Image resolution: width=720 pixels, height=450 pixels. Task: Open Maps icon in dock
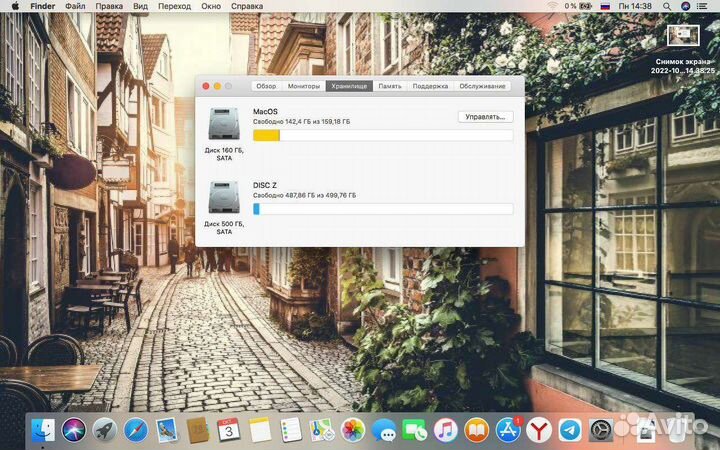tap(322, 430)
